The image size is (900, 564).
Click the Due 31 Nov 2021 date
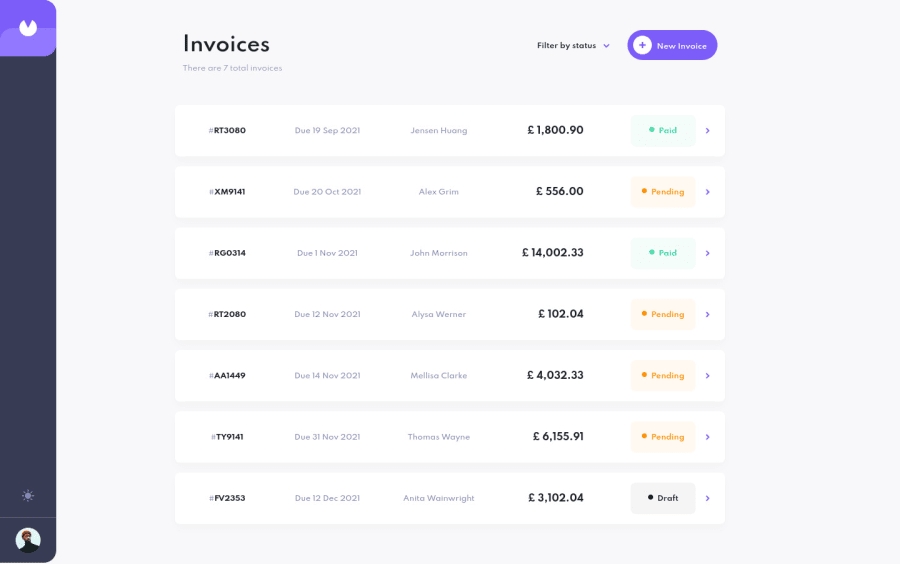pyautogui.click(x=327, y=437)
